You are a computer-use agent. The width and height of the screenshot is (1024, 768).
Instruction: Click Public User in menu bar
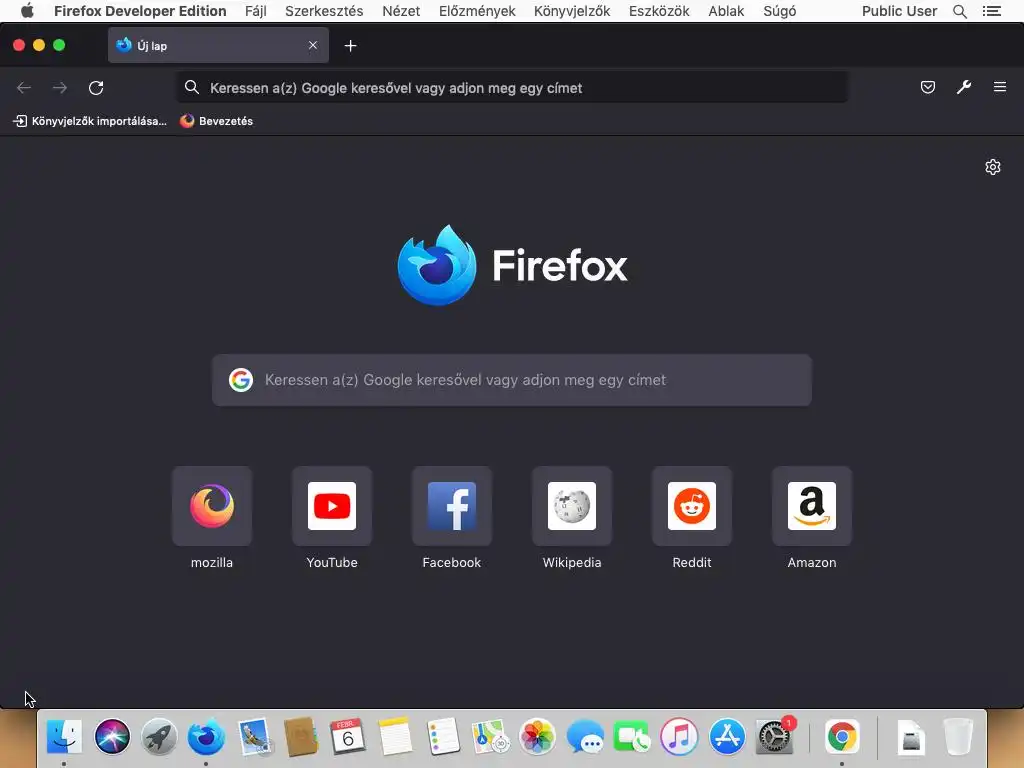pos(899,11)
